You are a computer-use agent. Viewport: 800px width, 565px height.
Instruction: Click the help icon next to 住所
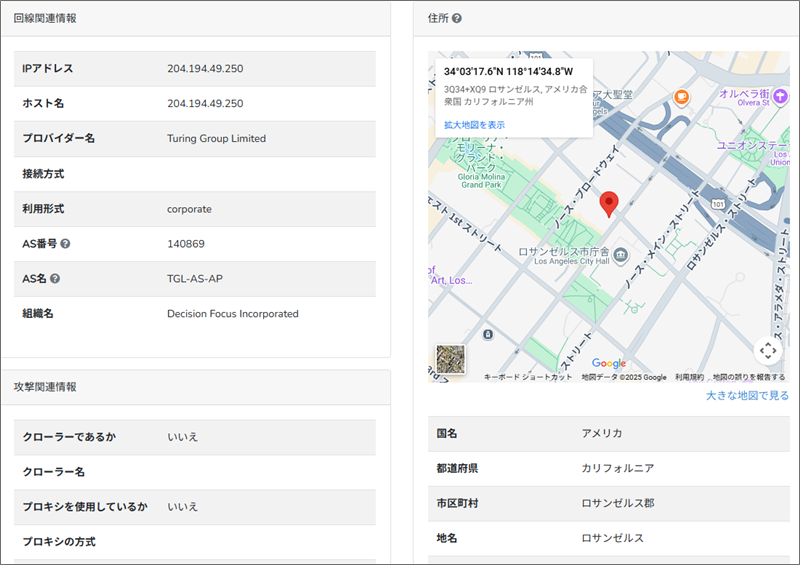click(457, 19)
